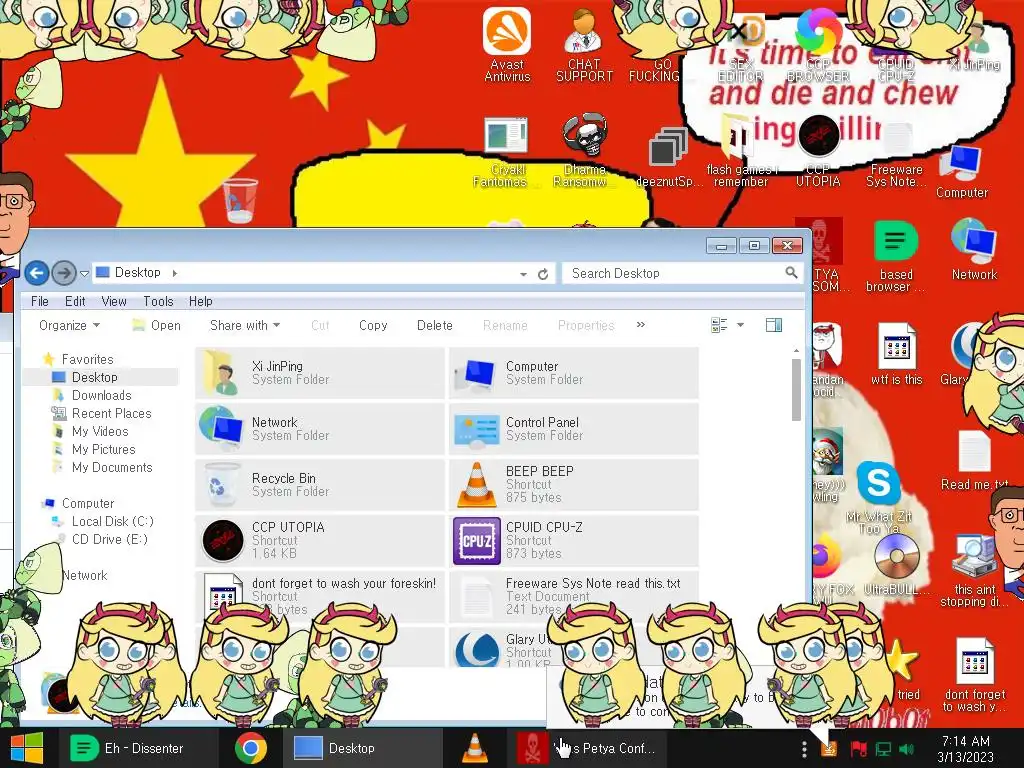Open the Recycle Bin on the desktop
The image size is (1024, 768).
click(240, 200)
